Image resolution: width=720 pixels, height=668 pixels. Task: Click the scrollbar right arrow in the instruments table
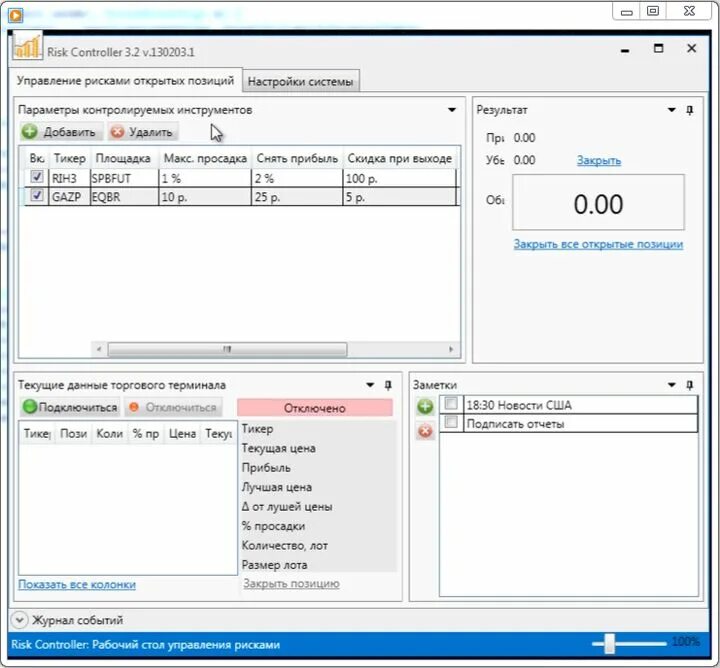pyautogui.click(x=451, y=350)
